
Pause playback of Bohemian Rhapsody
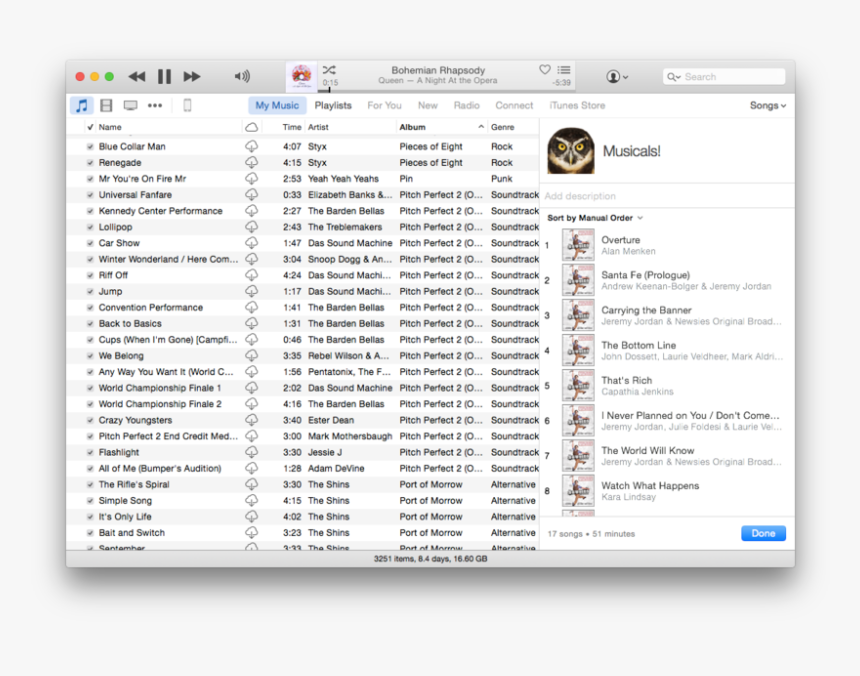point(164,75)
